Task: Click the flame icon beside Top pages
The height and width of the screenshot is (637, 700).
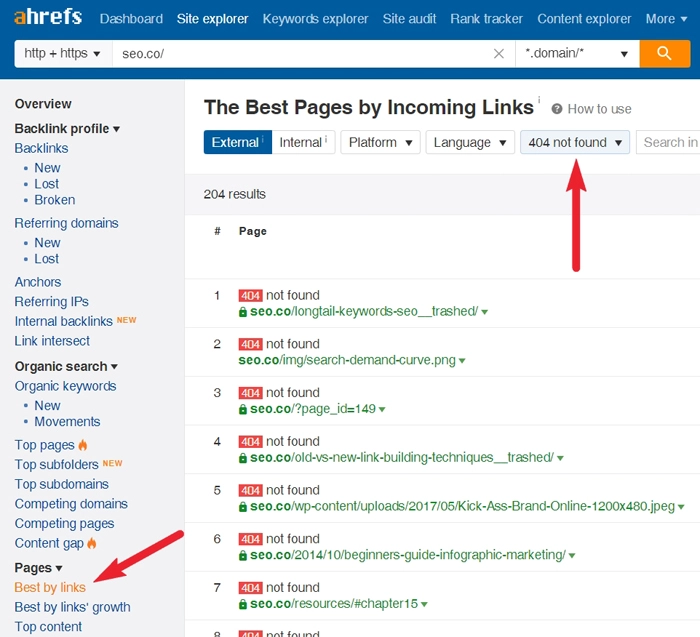Action: 83,445
